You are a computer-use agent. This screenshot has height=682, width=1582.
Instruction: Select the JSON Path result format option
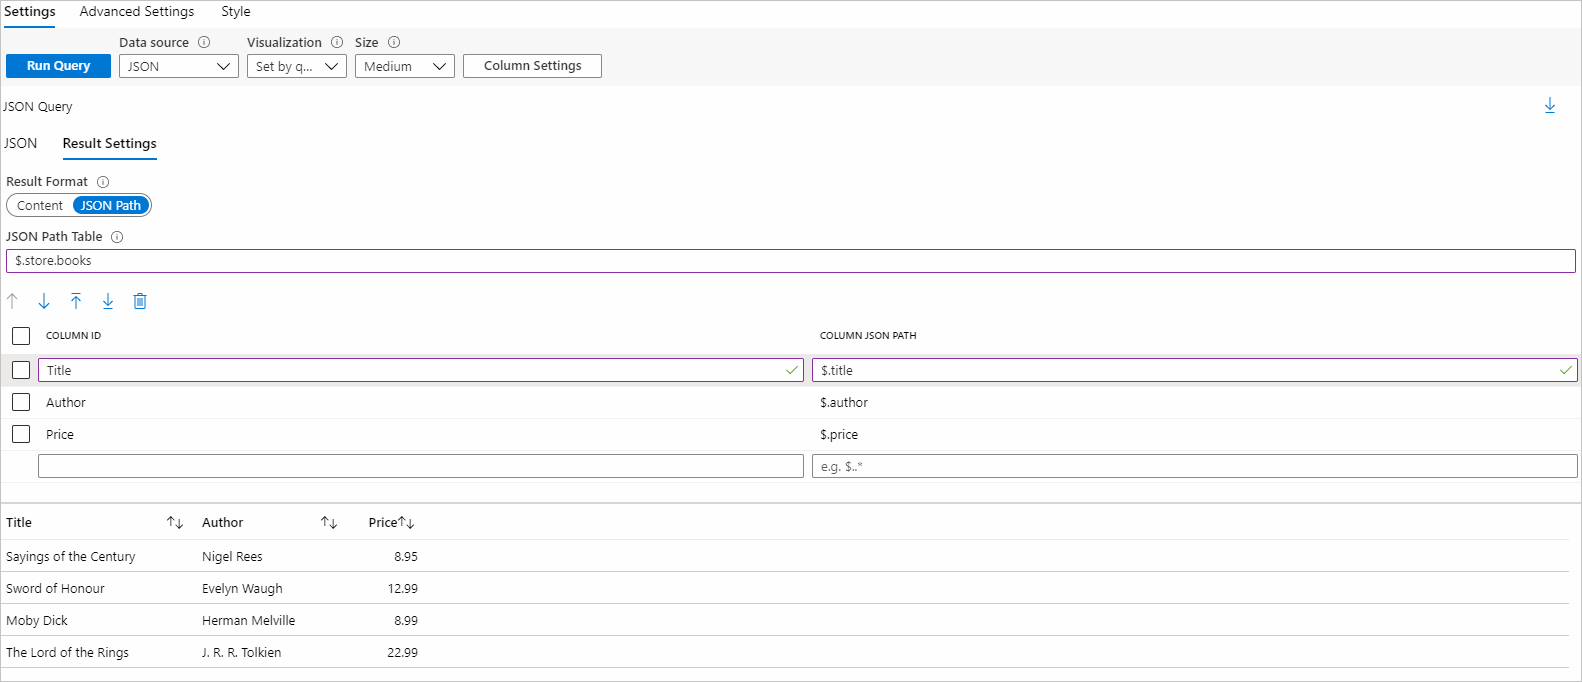[111, 205]
